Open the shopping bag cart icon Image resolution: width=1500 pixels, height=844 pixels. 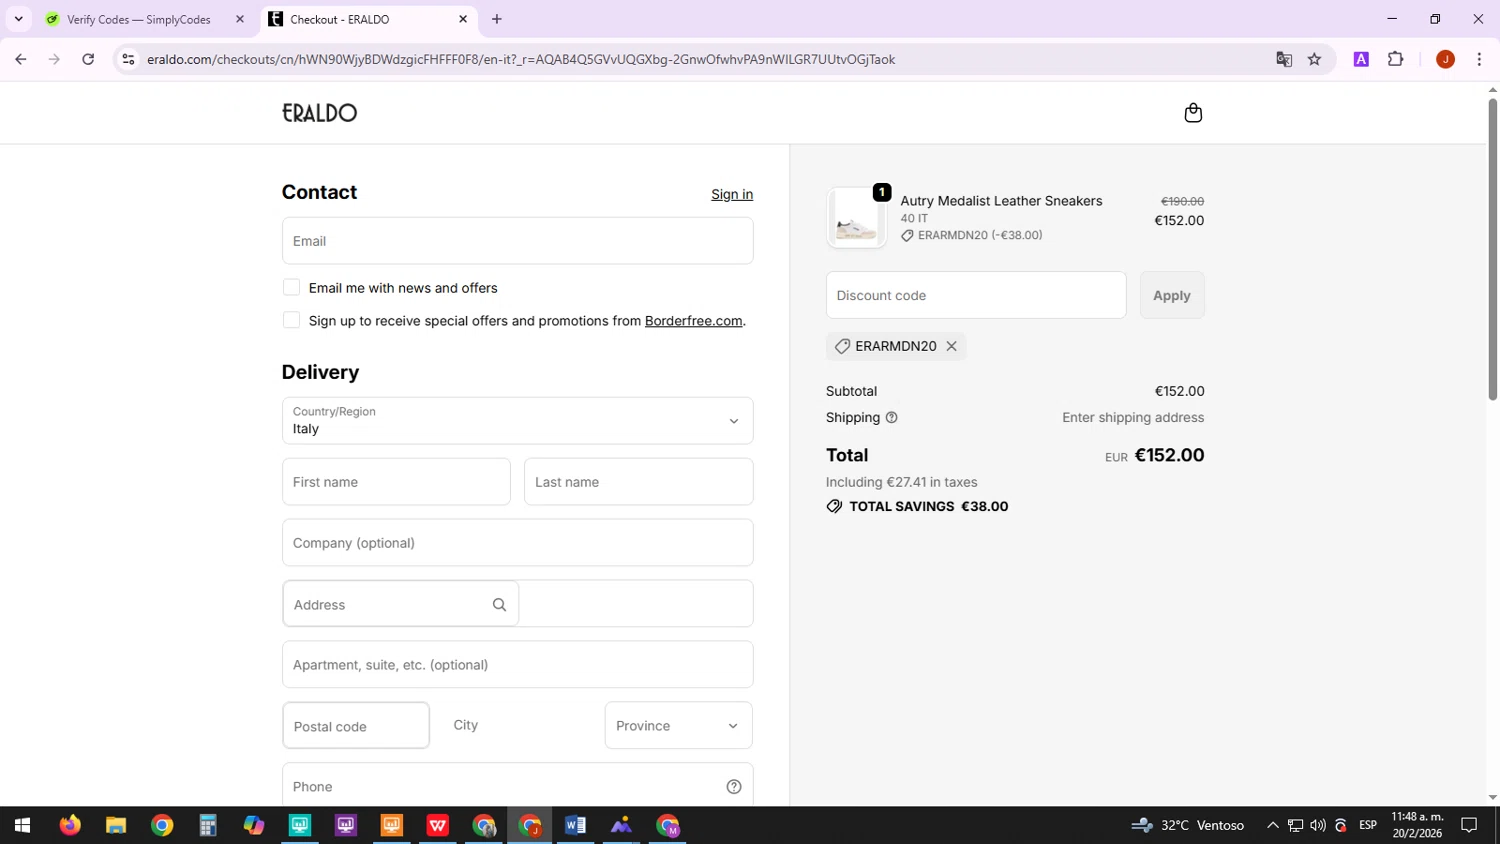pyautogui.click(x=1193, y=113)
